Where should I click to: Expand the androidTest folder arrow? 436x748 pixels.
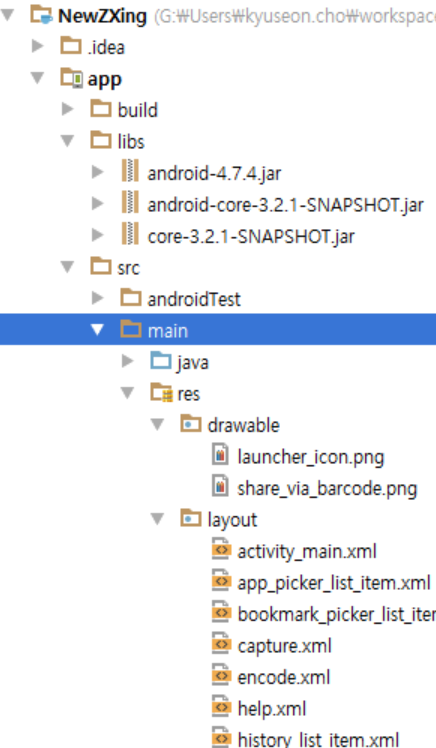tap(97, 298)
